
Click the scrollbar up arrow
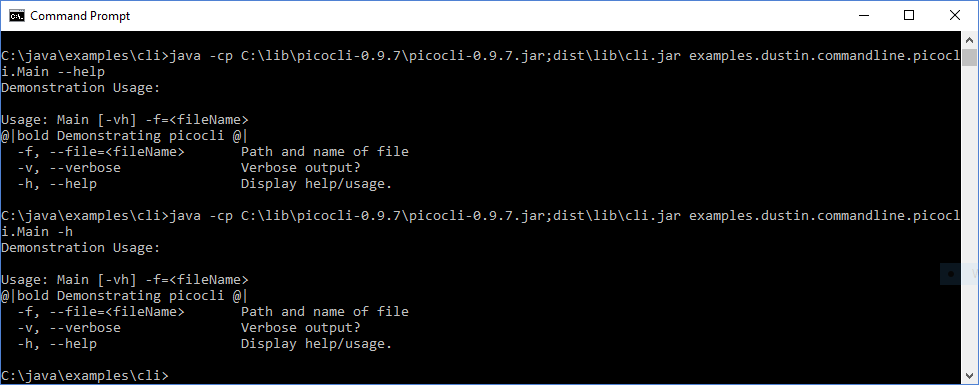(x=969, y=39)
